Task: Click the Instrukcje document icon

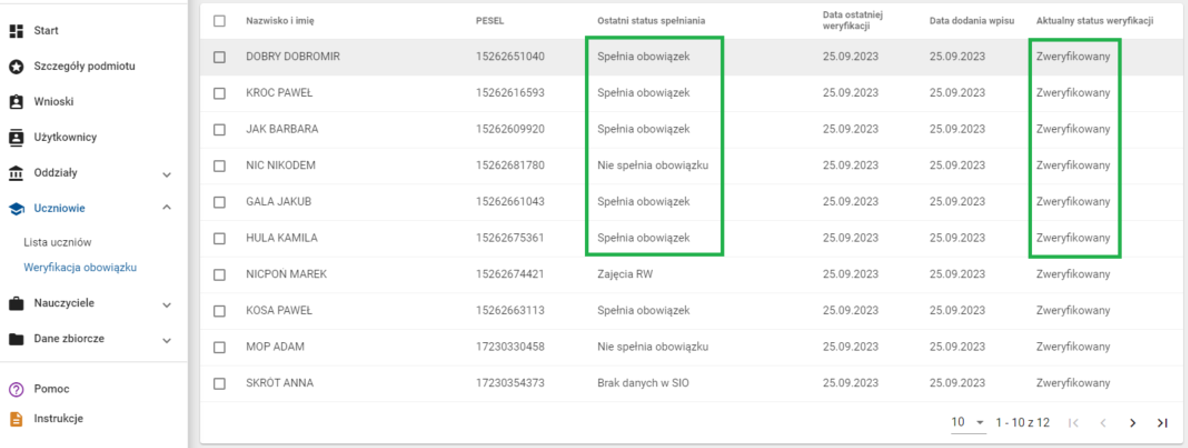Action: pos(16,418)
